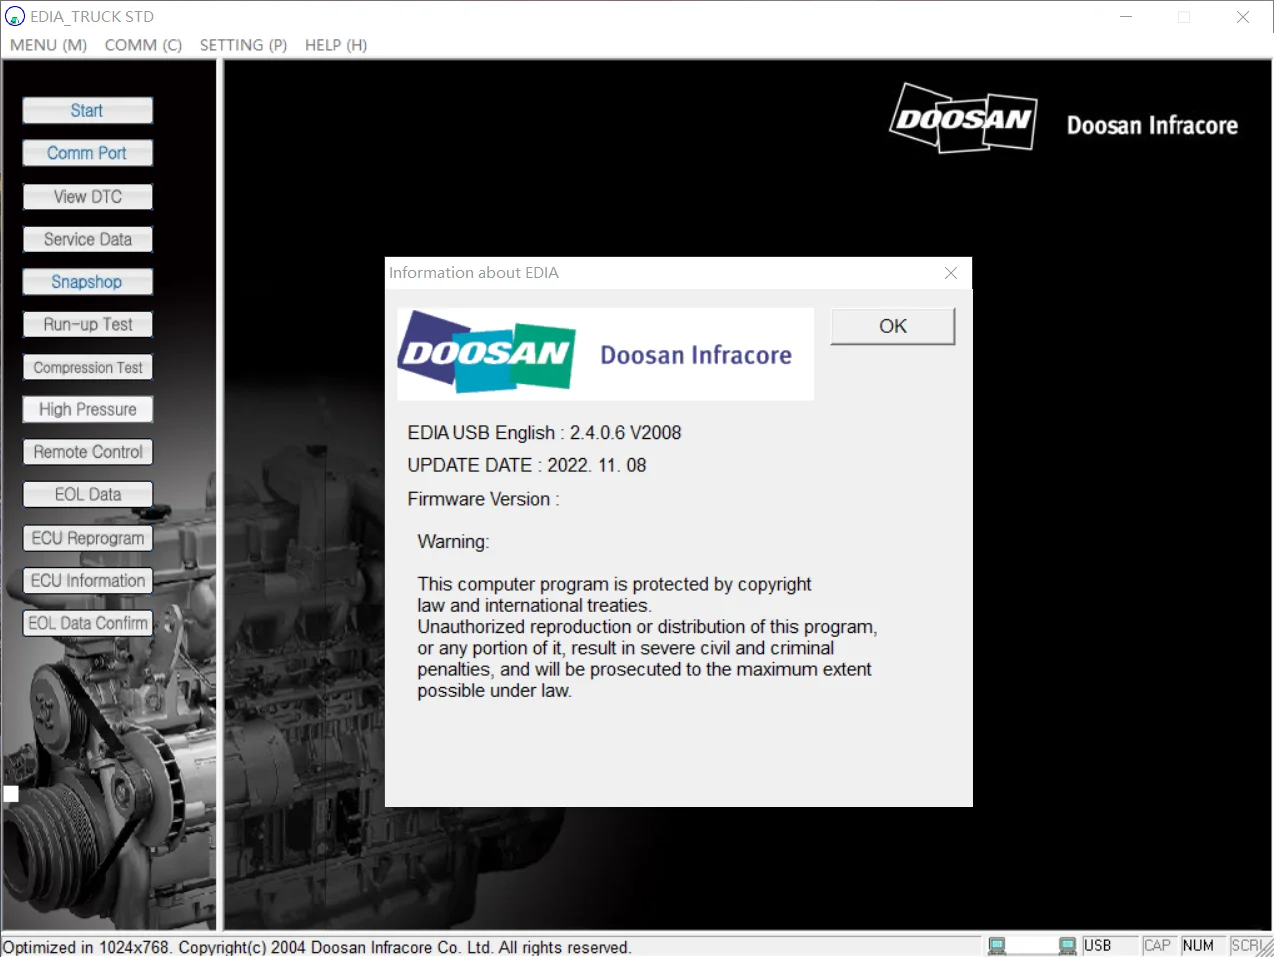The image size is (1274, 957).
Task: View ECU Information
Action: pyautogui.click(x=87, y=581)
